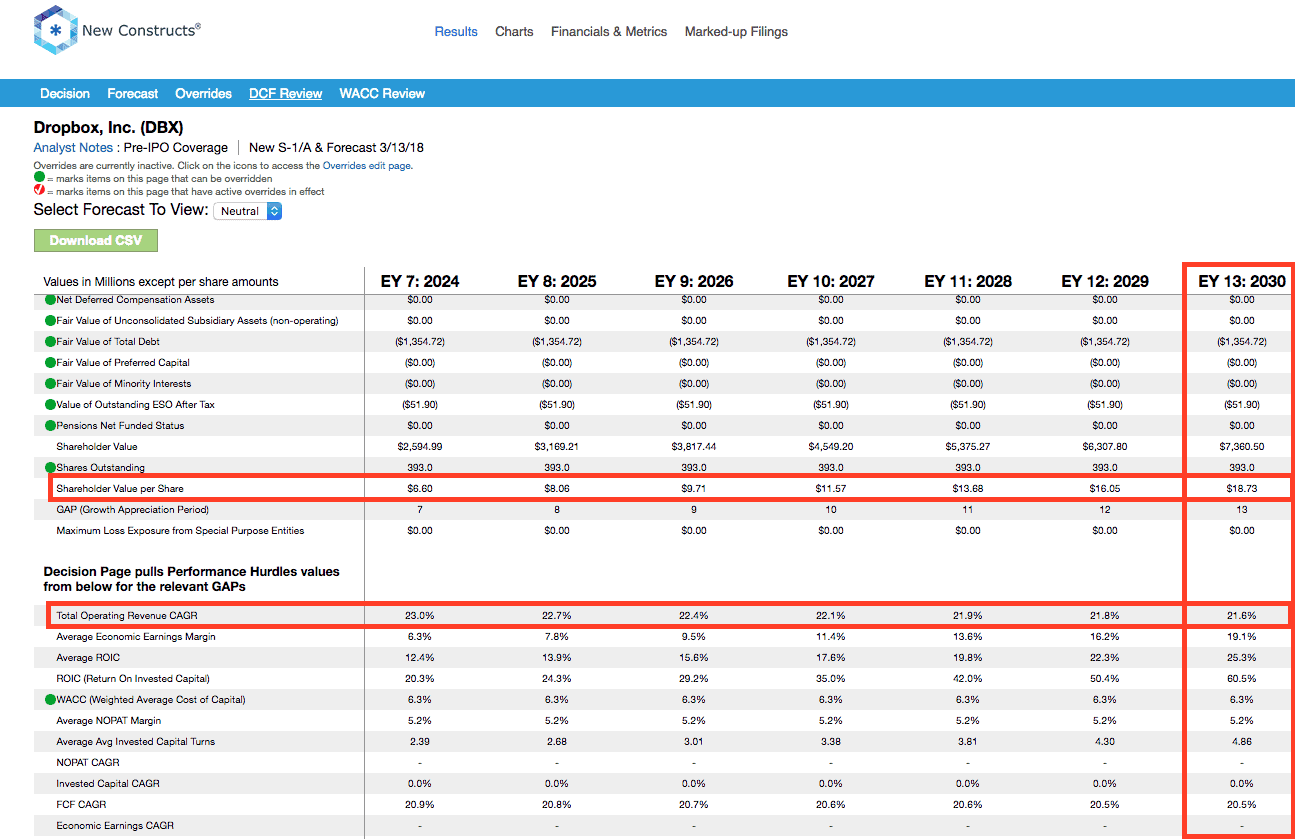This screenshot has width=1295, height=839.
Task: Click green override dot for Pensions Net Funded Status
Action: pos(50,426)
